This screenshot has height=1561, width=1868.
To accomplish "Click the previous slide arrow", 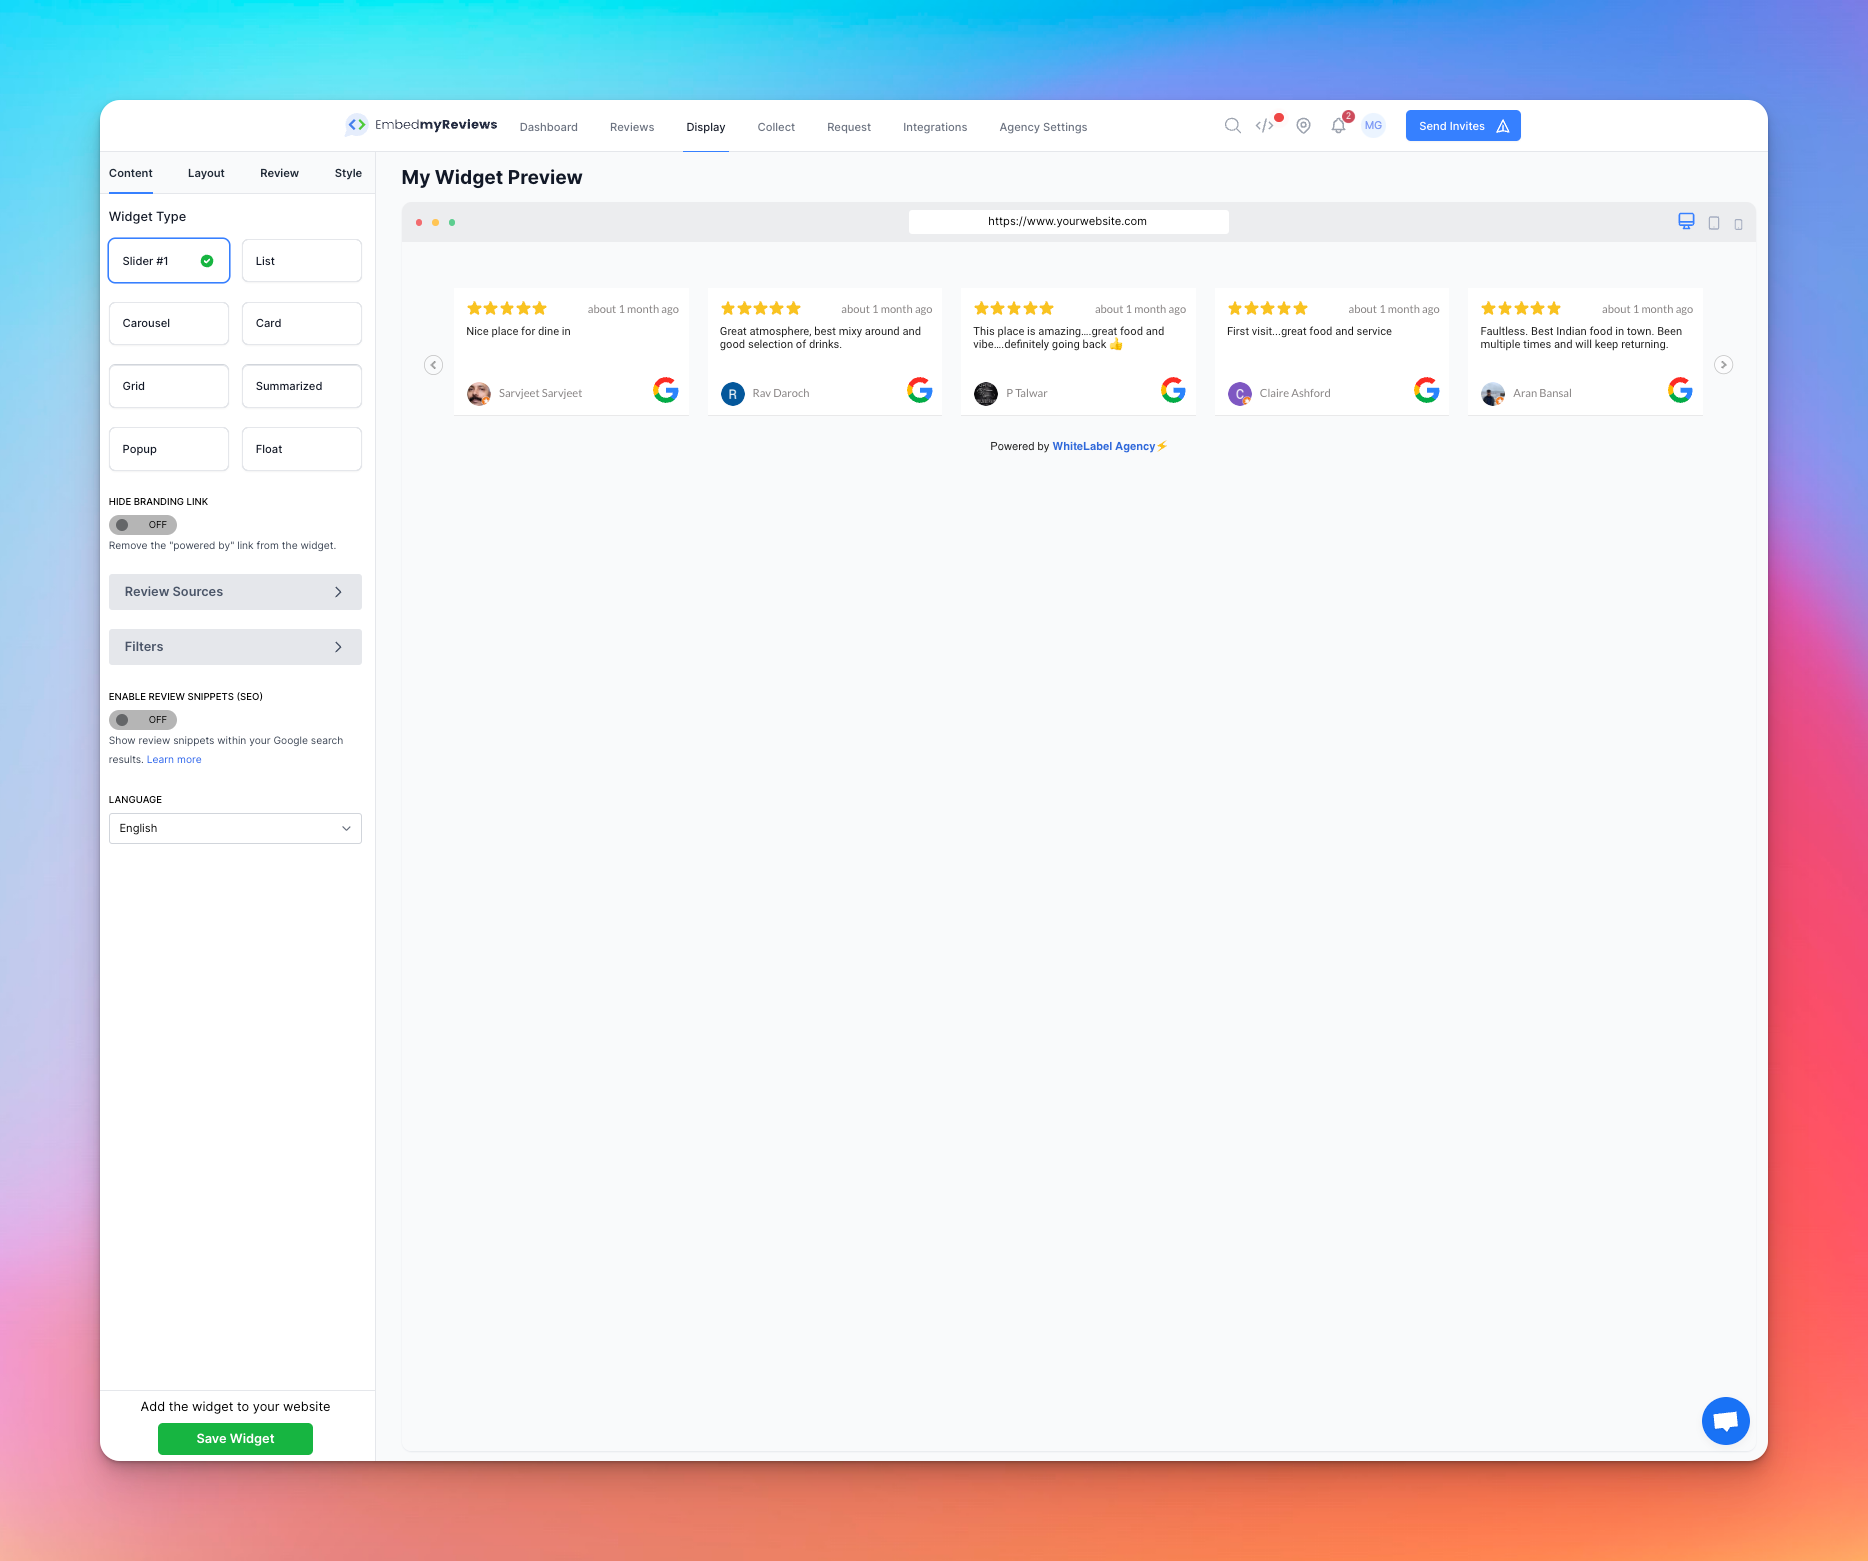I will 433,365.
